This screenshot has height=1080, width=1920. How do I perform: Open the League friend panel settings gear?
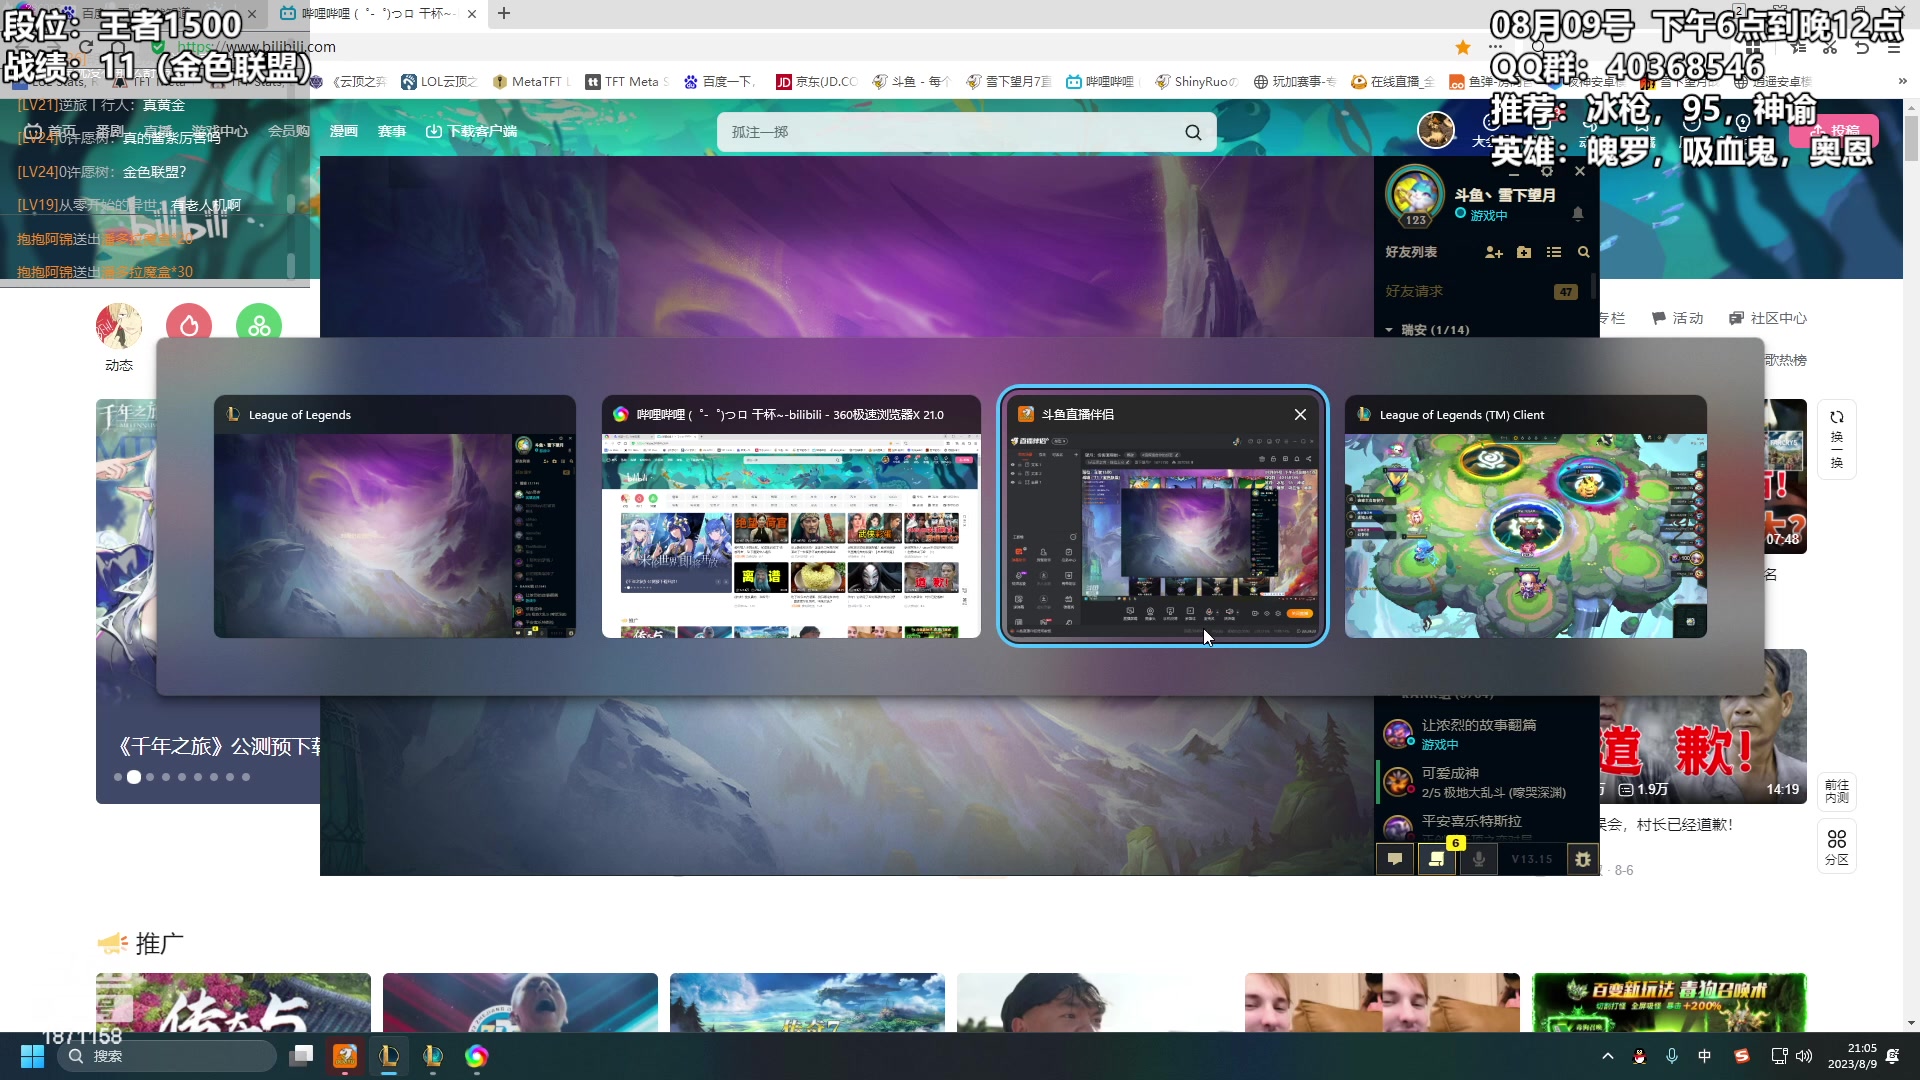(x=1547, y=171)
